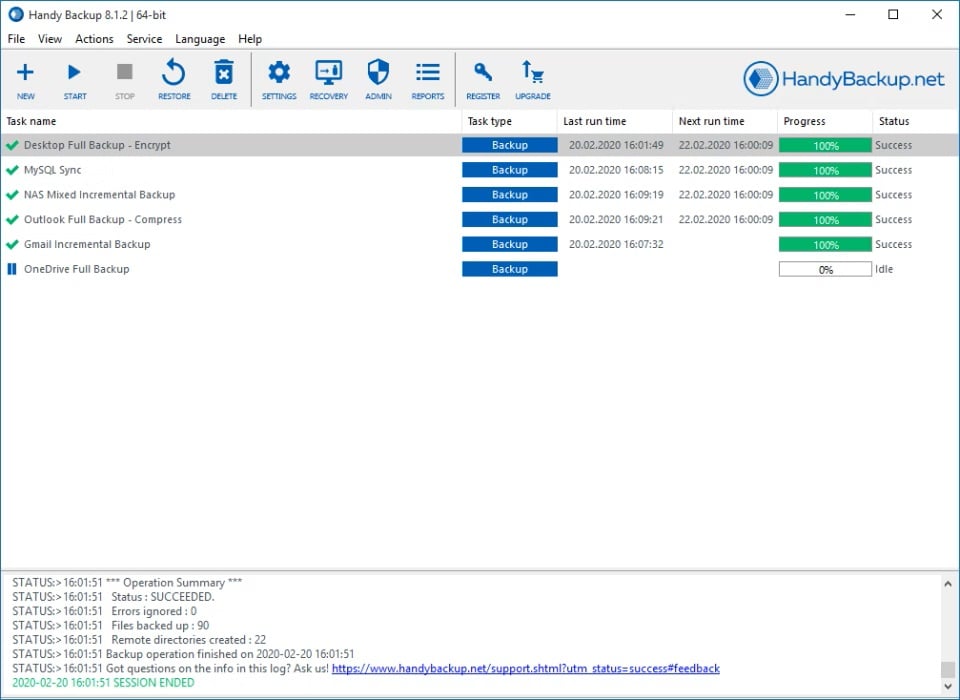Launch the RECOVERY tool
Screen dimensions: 960x700
tap(329, 80)
